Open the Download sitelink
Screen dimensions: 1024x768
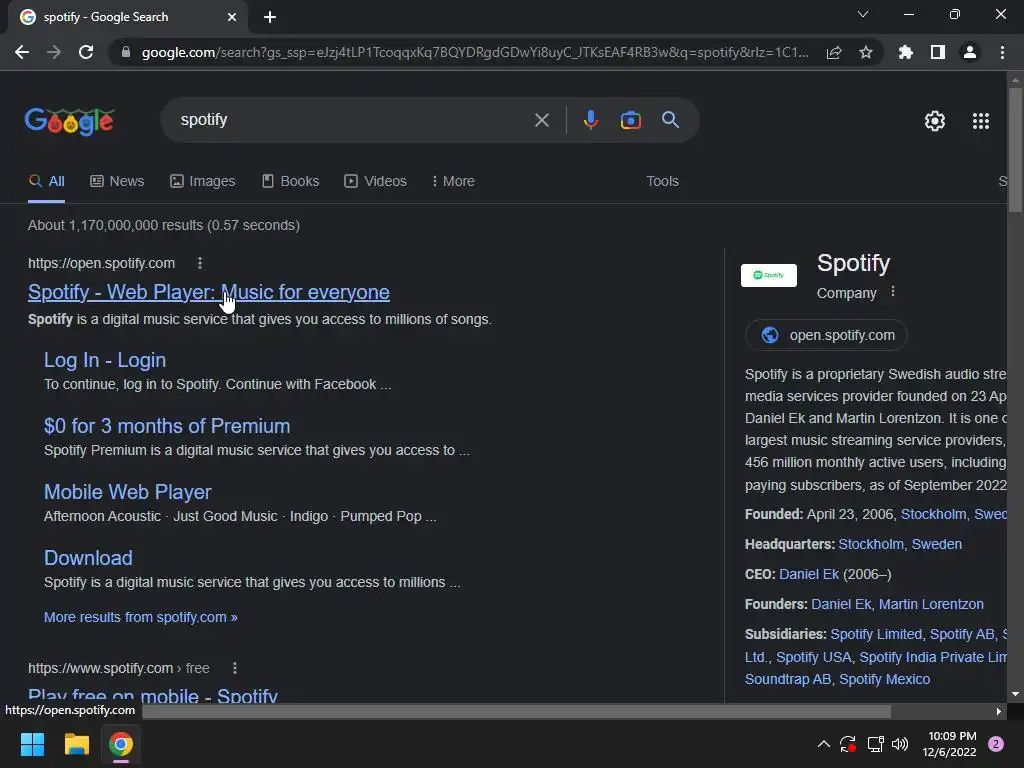coord(88,558)
